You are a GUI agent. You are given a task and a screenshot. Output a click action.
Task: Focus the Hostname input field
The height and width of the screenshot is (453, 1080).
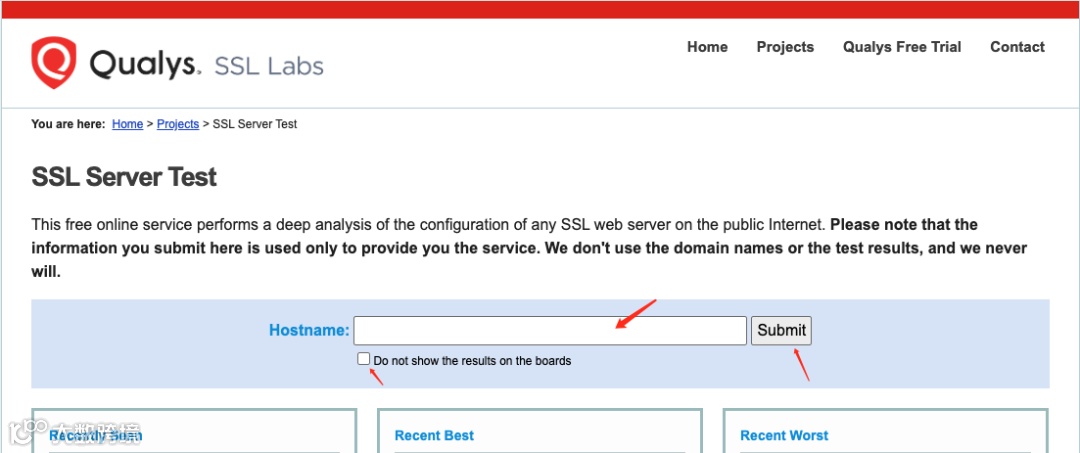pyautogui.click(x=550, y=330)
